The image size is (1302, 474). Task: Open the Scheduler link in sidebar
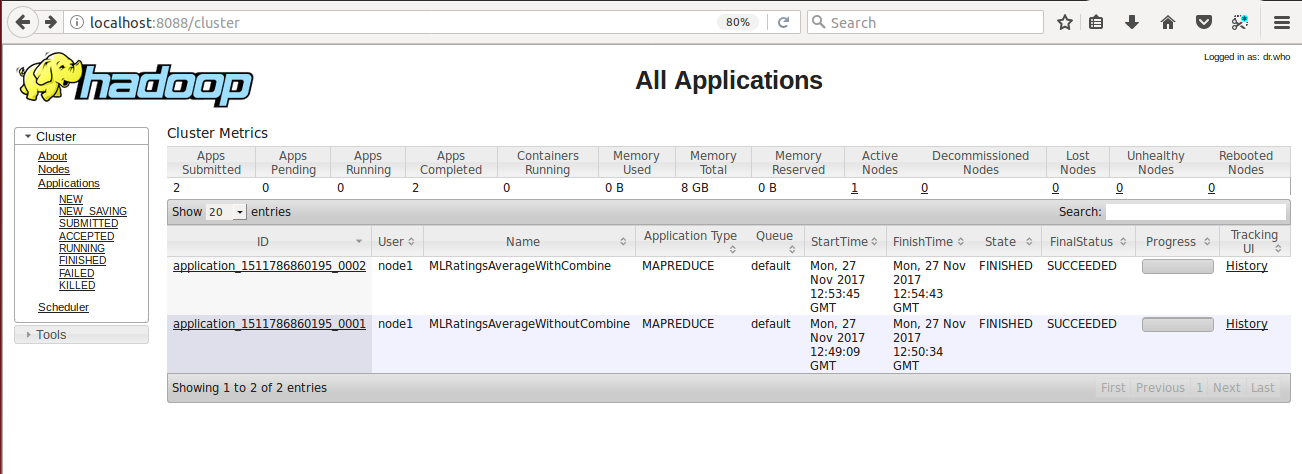64,307
